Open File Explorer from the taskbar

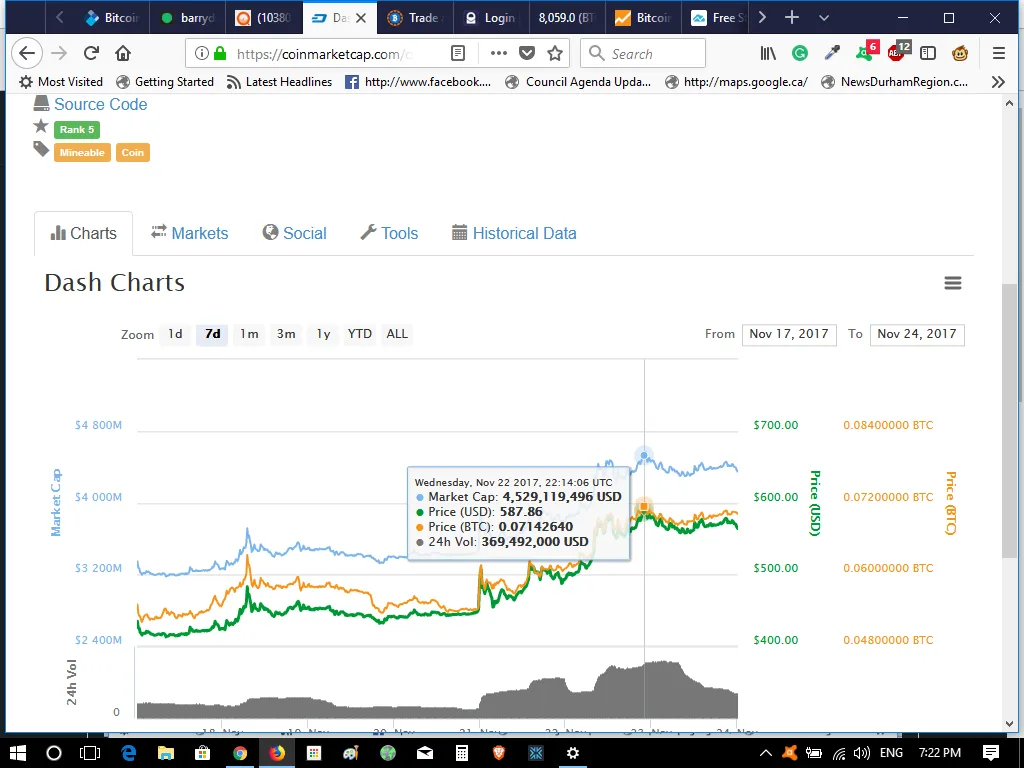(x=165, y=753)
